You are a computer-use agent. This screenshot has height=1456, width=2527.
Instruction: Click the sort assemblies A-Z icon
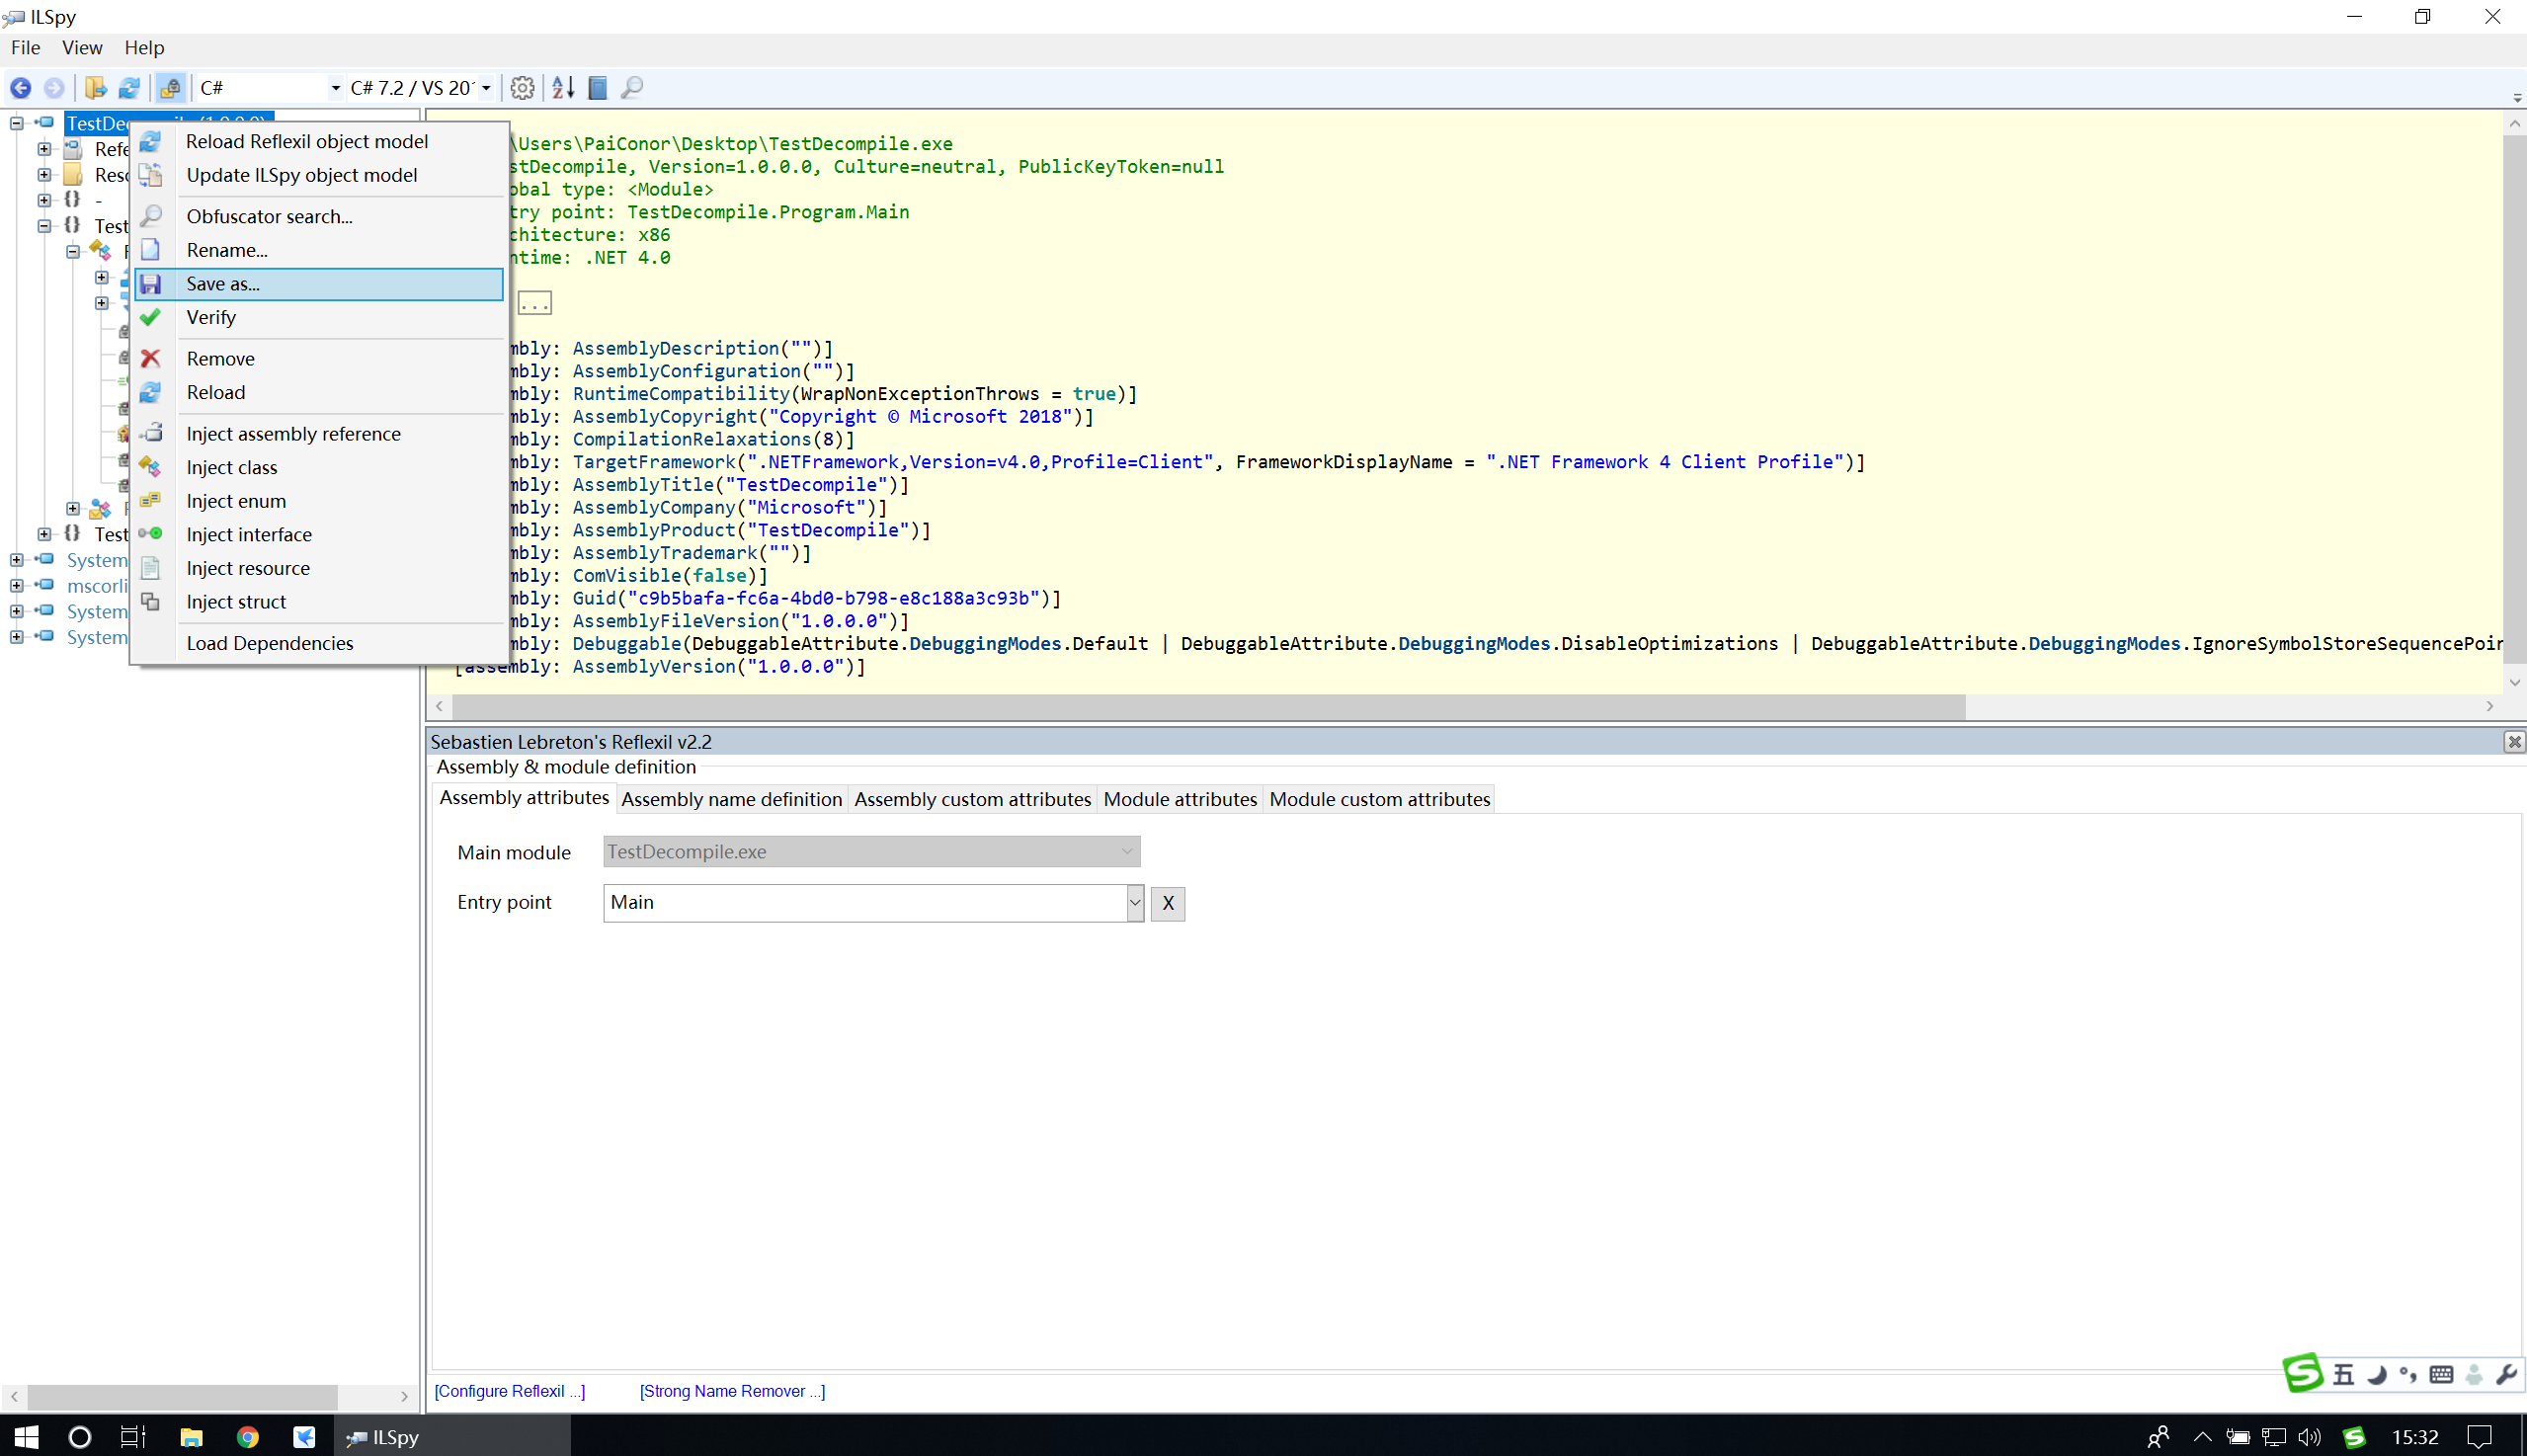point(563,88)
